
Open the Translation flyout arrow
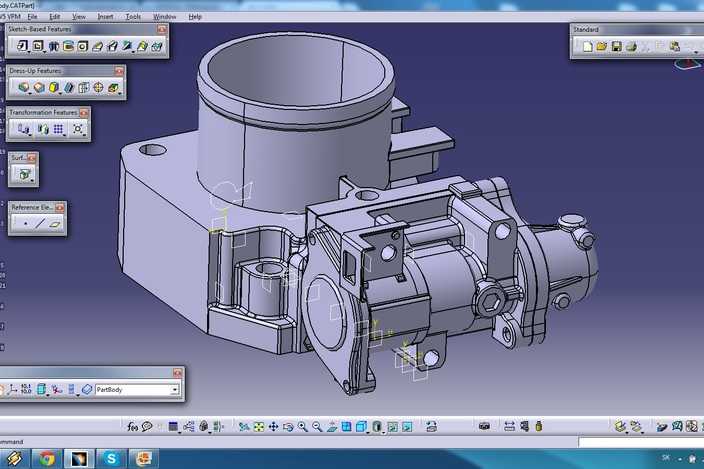click(x=31, y=136)
